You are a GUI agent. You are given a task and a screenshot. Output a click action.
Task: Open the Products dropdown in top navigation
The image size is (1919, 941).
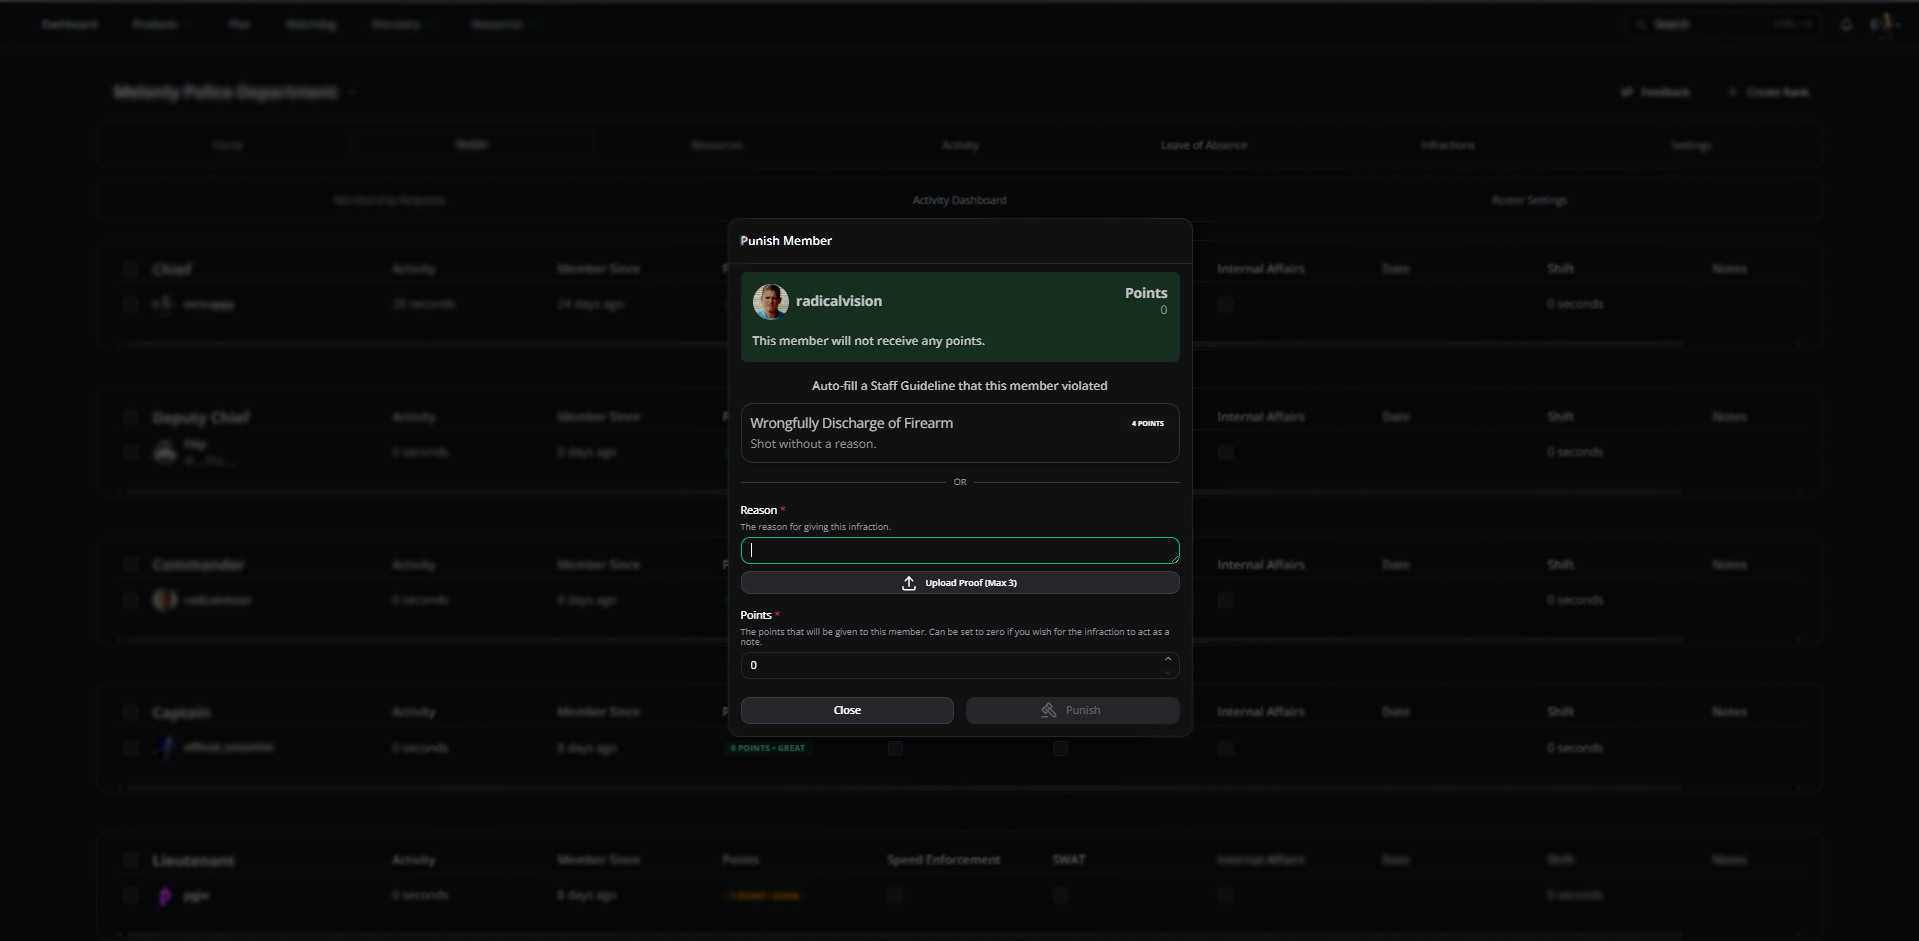161,24
